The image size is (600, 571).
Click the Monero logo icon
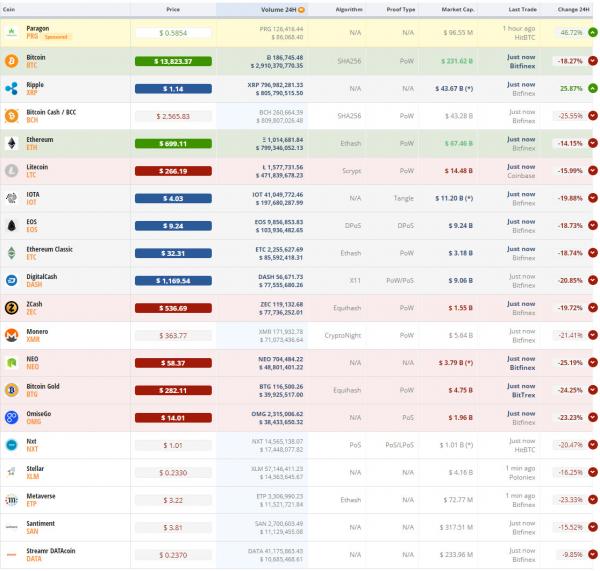click(x=11, y=335)
